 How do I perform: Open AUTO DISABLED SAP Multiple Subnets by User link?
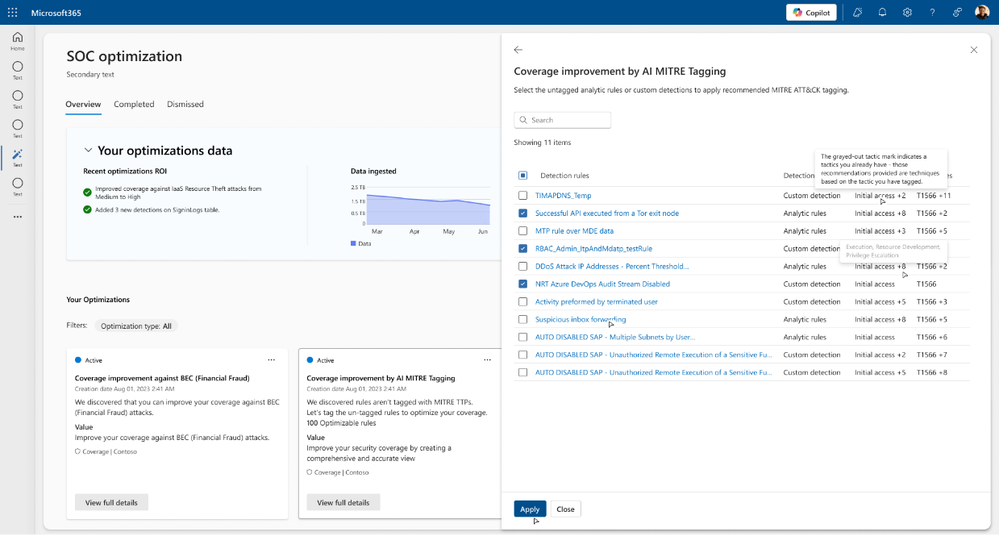click(x=615, y=337)
